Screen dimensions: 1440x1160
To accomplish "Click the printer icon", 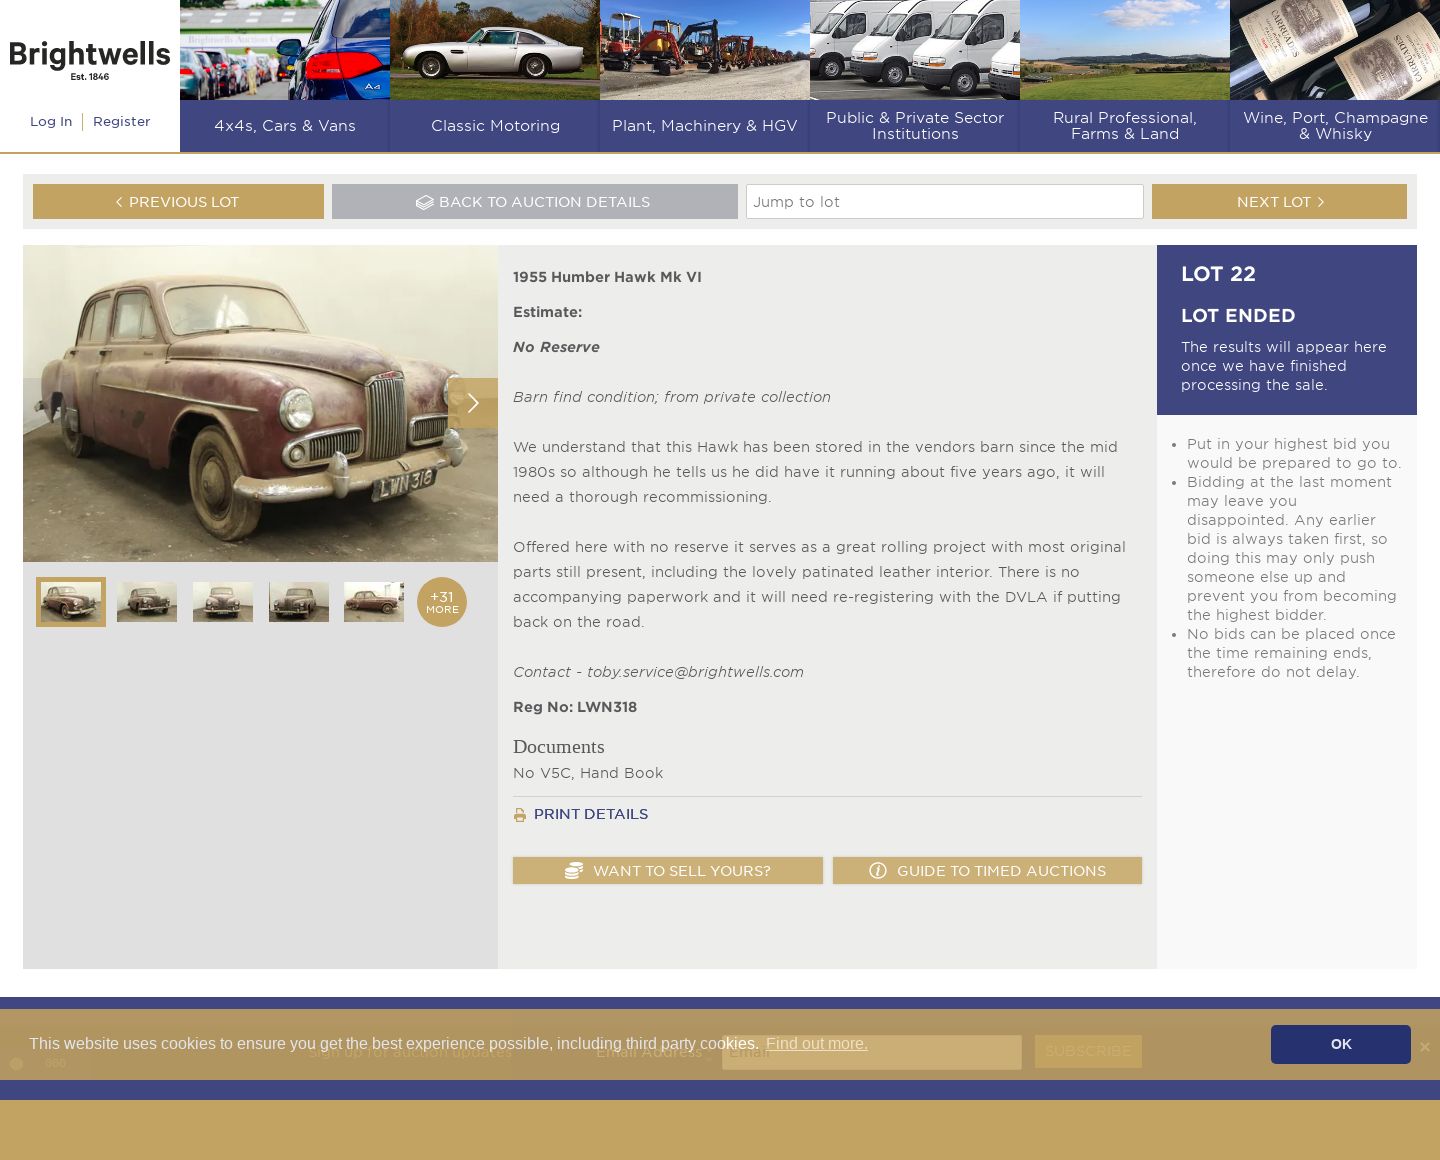I will click(x=520, y=815).
